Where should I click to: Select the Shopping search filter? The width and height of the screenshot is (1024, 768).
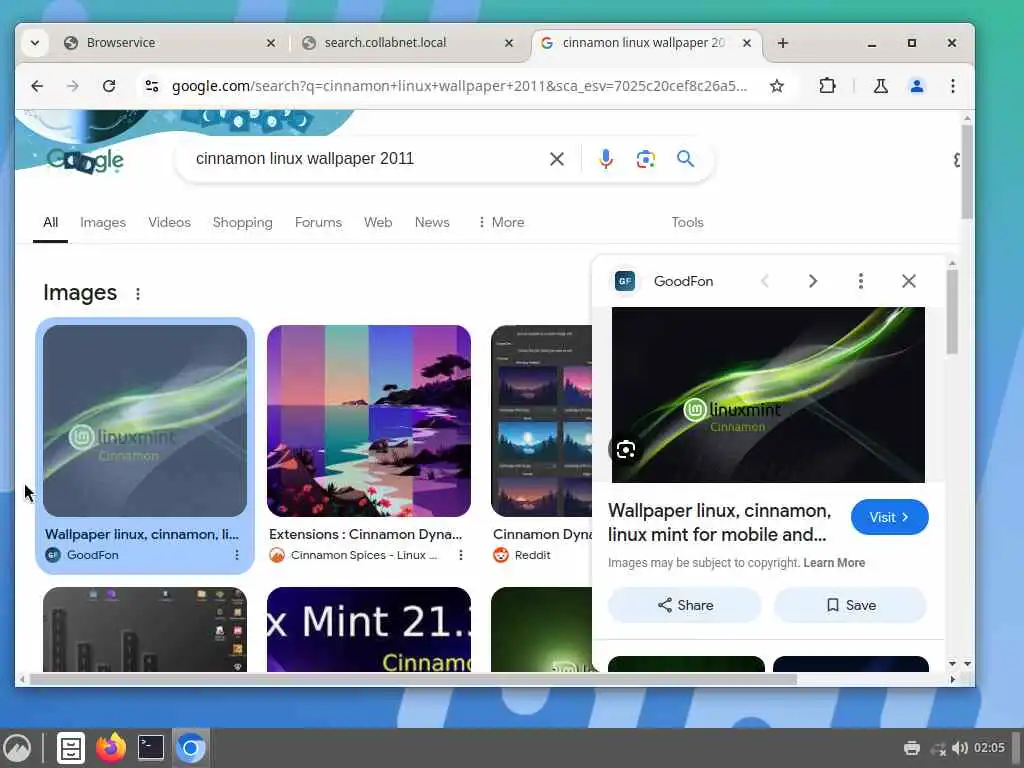242,222
